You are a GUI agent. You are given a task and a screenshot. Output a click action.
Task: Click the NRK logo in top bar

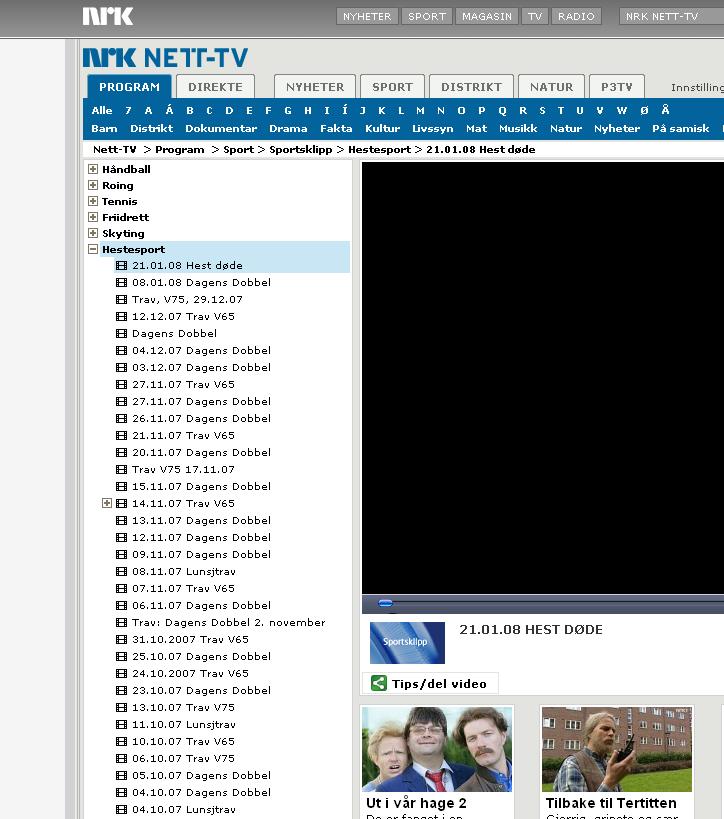[108, 16]
